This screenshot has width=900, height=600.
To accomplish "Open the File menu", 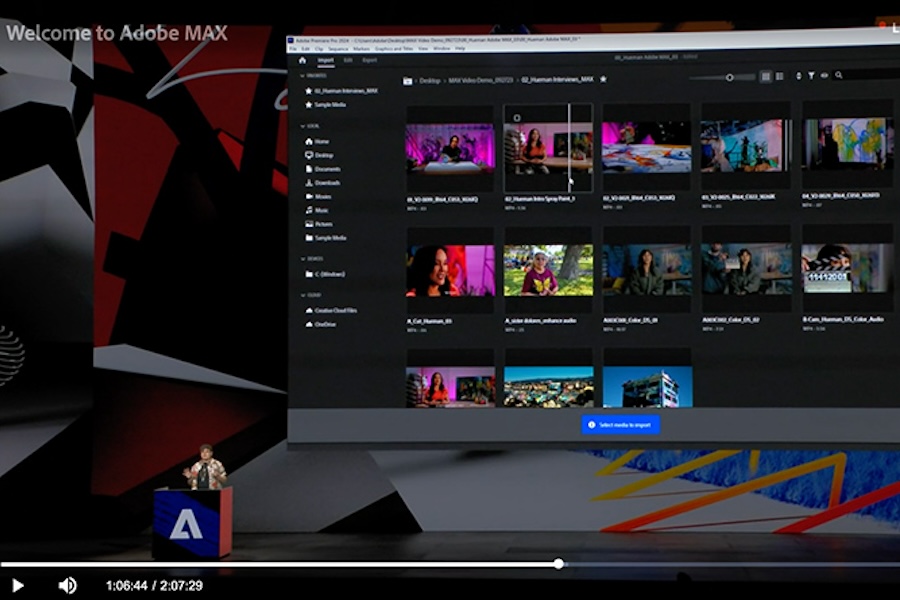I will 293,49.
